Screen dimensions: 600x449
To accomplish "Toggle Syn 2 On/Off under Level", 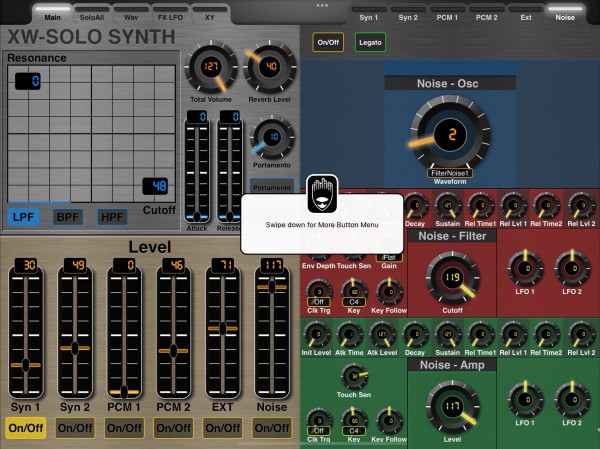I will 75,428.
